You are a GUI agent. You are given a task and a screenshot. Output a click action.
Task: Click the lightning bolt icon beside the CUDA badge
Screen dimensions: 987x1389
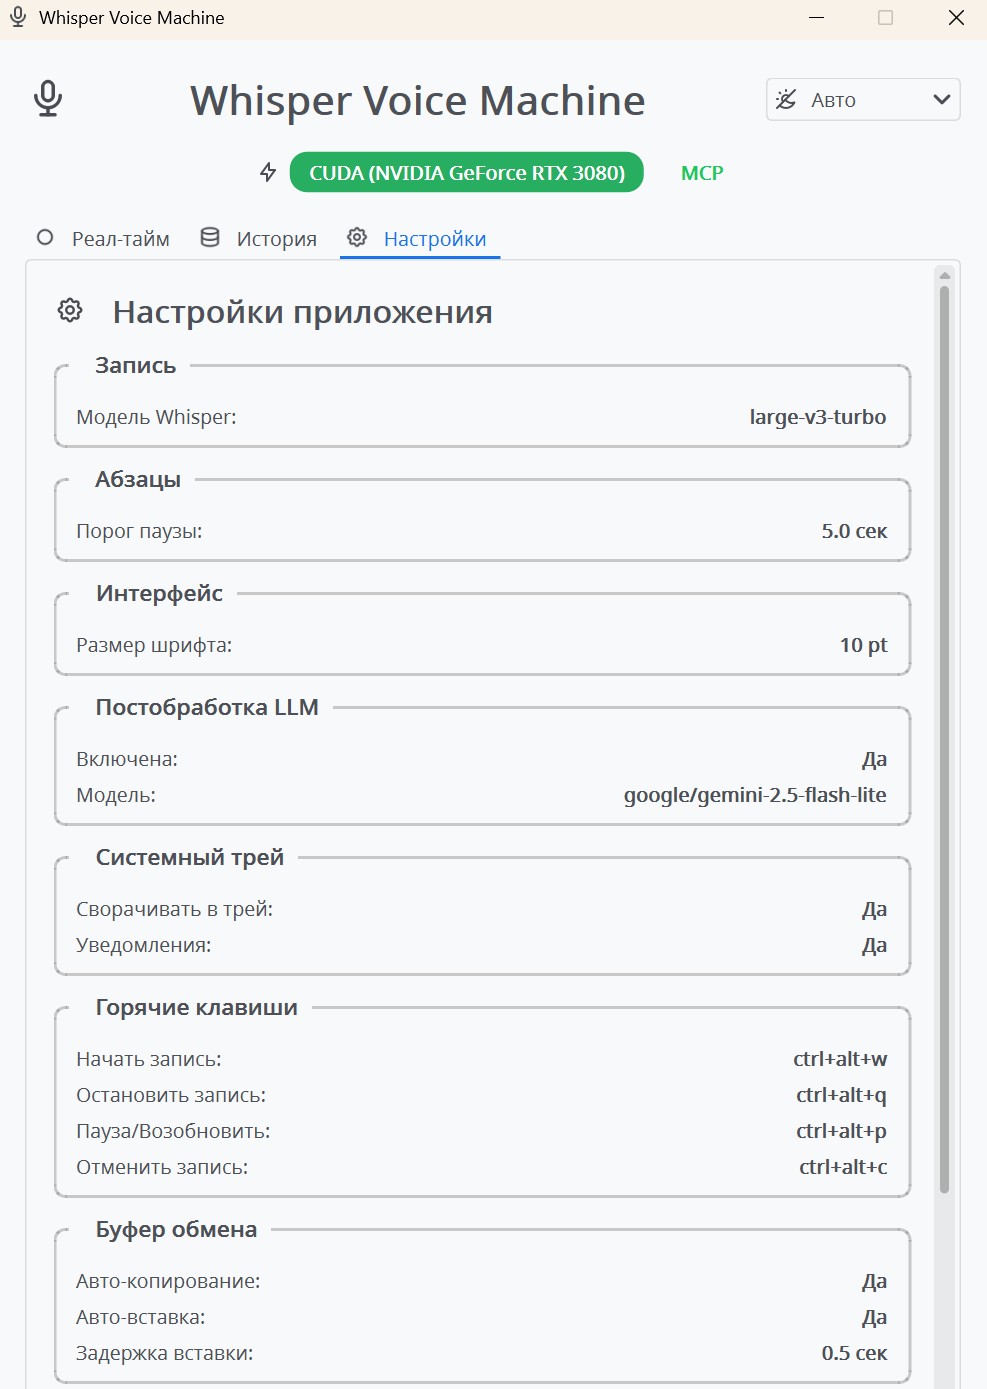pos(268,172)
